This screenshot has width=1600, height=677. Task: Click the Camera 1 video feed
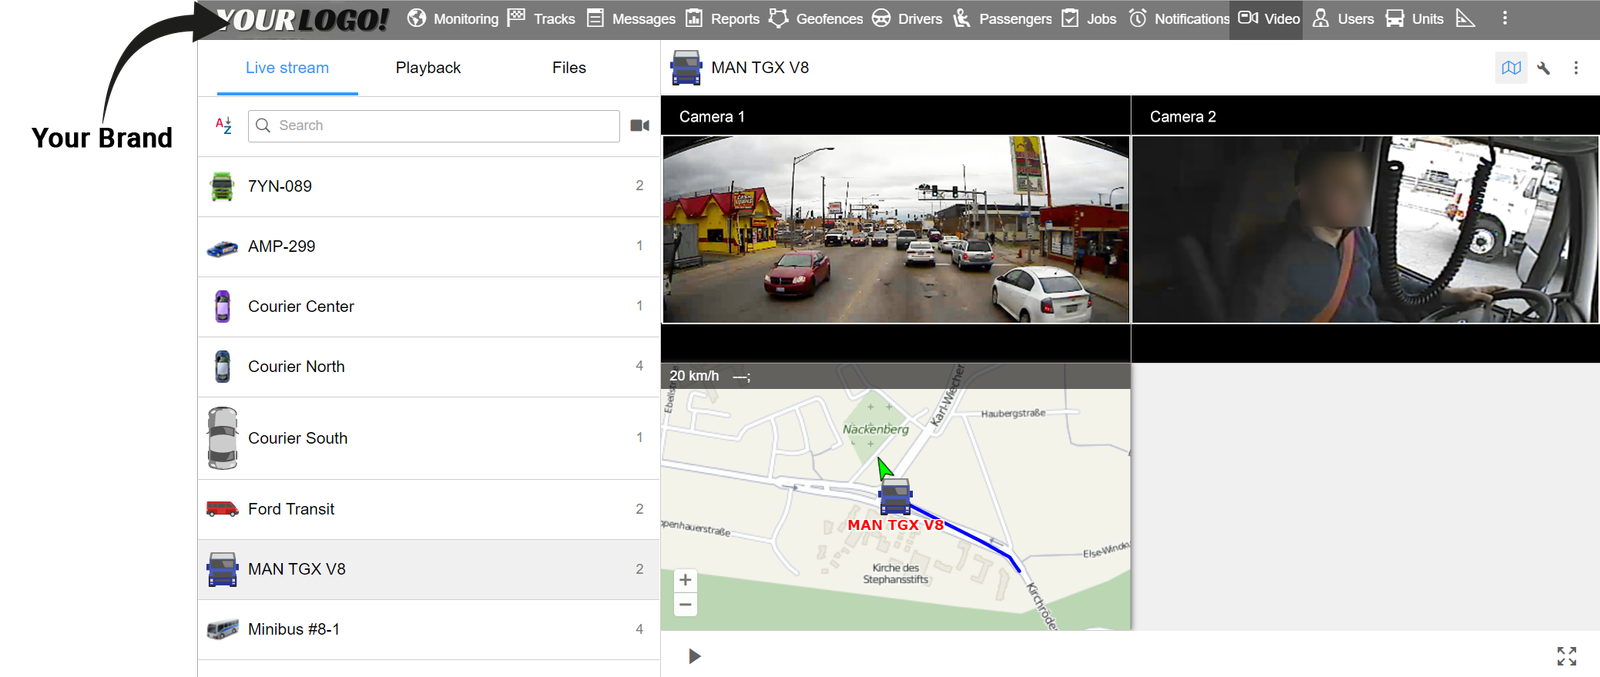click(896, 229)
